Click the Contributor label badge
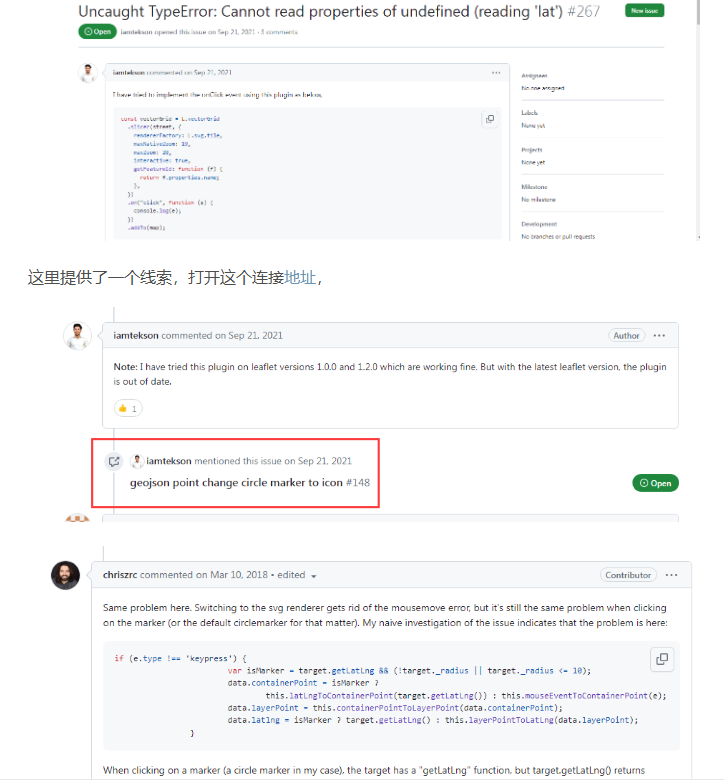Viewport: 724px width, 780px height. [628, 575]
